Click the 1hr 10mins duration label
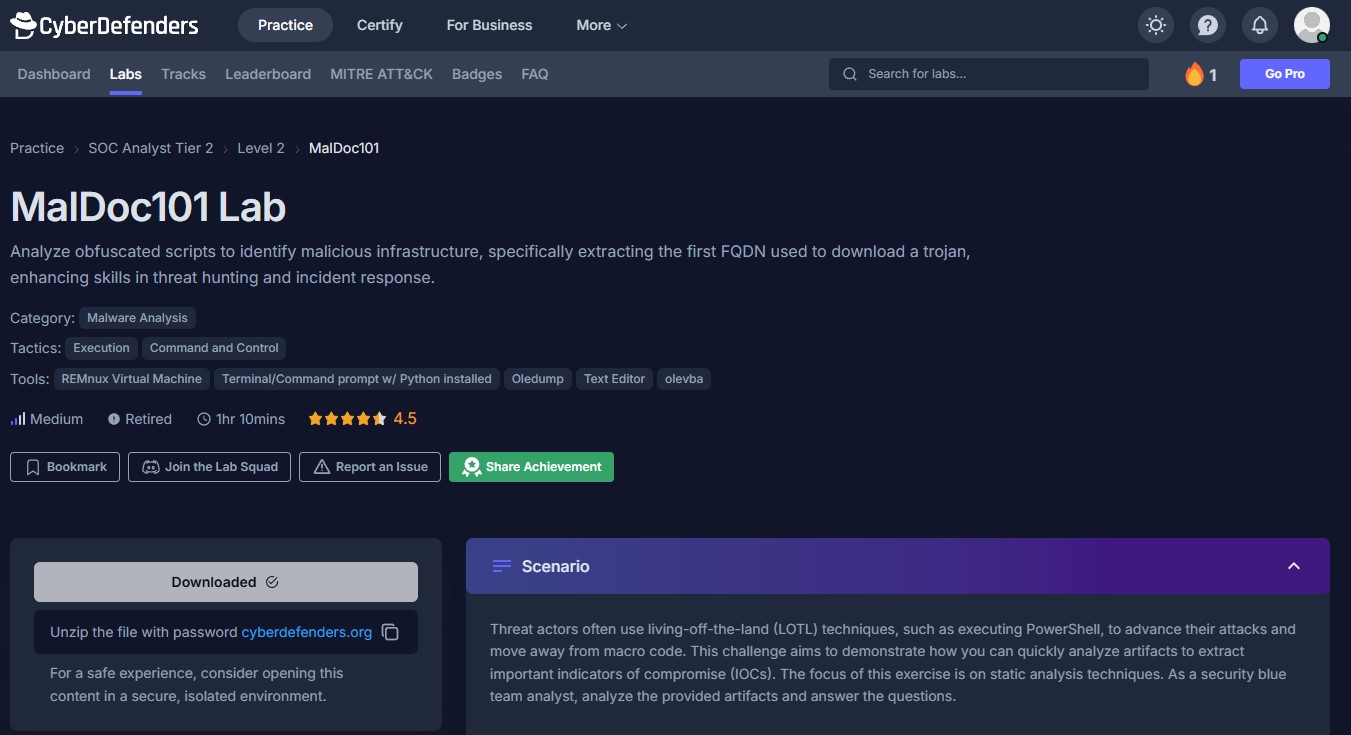The height and width of the screenshot is (735, 1351). pos(241,419)
